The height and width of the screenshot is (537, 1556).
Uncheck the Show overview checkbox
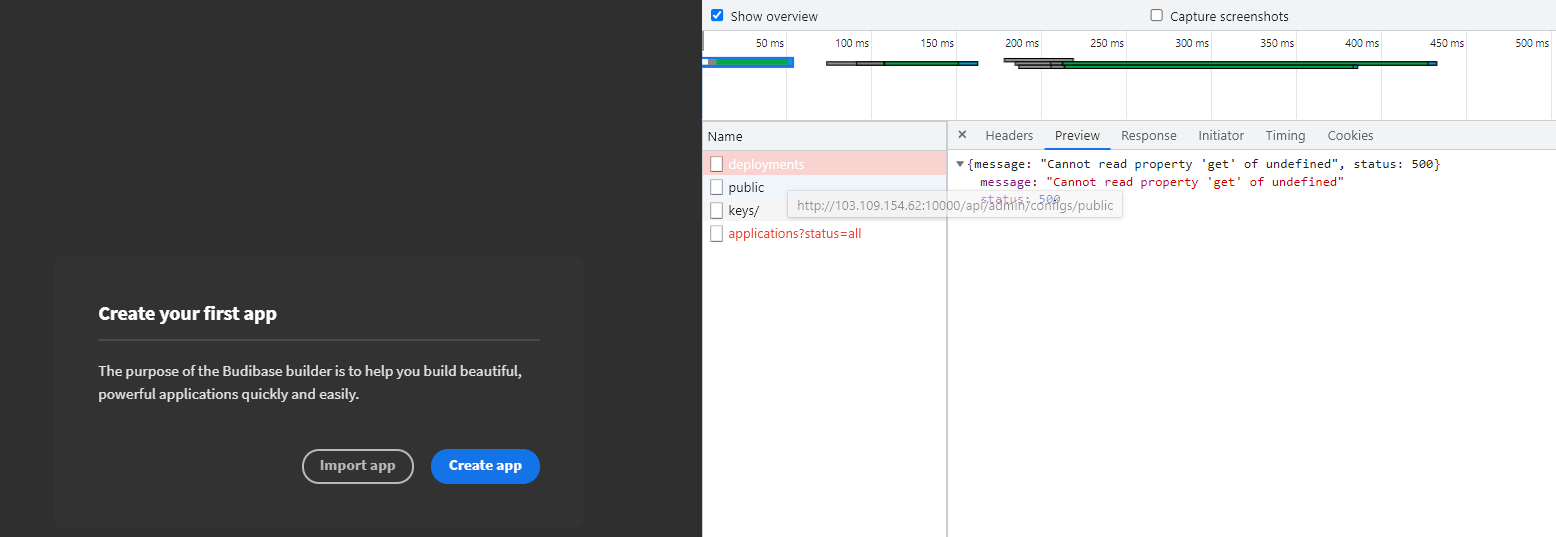[x=717, y=16]
